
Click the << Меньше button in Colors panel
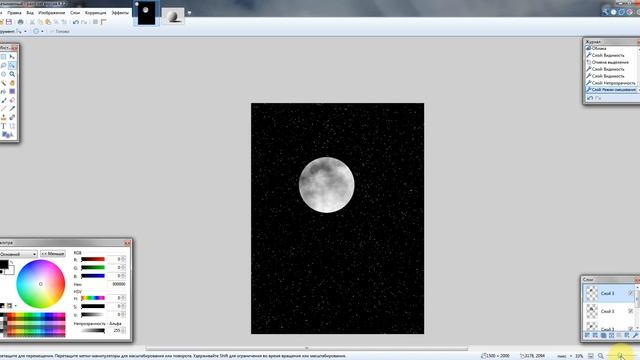click(53, 254)
